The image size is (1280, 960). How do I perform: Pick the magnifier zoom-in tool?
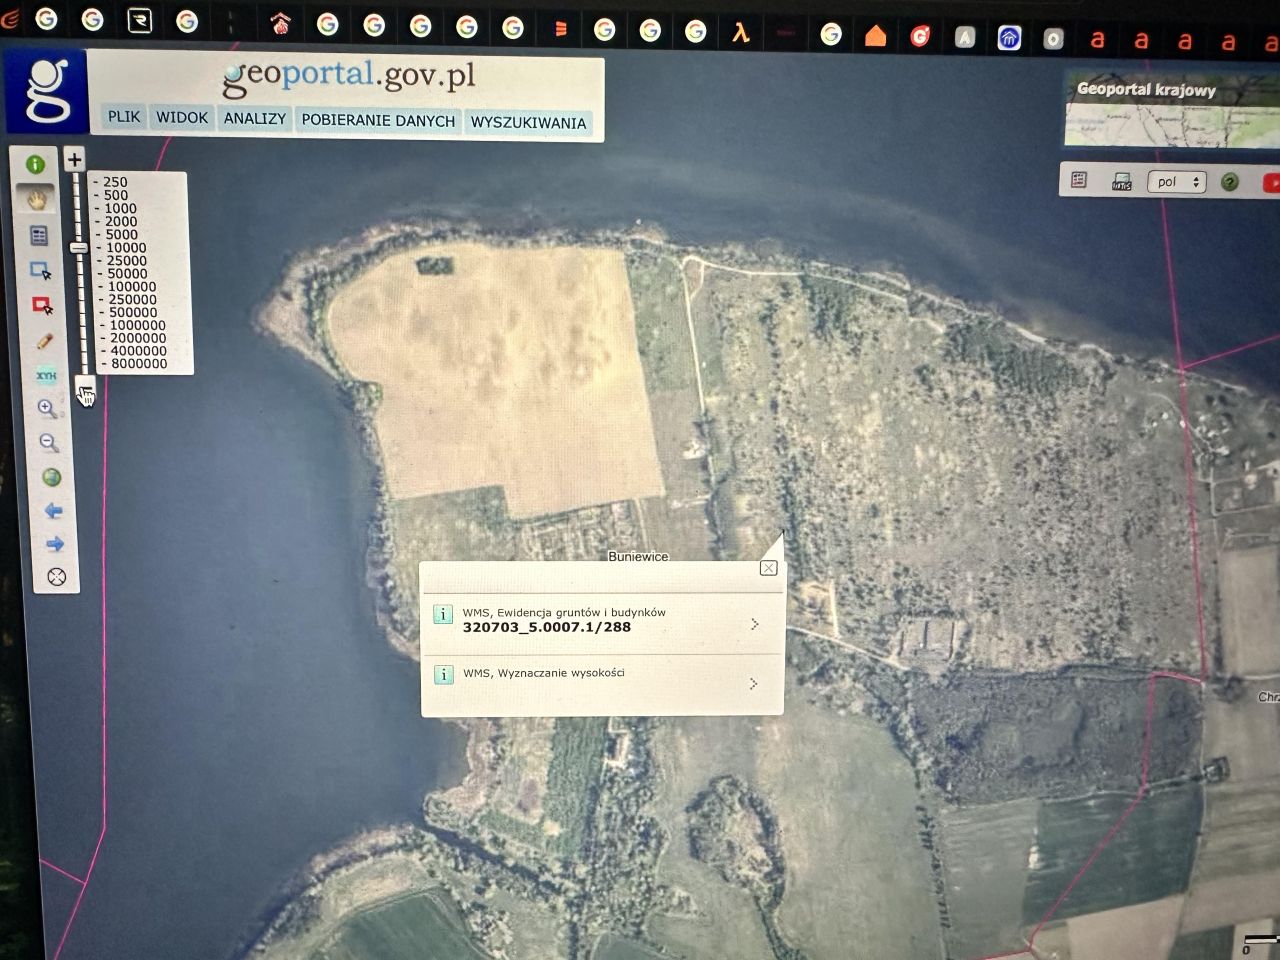pos(48,408)
